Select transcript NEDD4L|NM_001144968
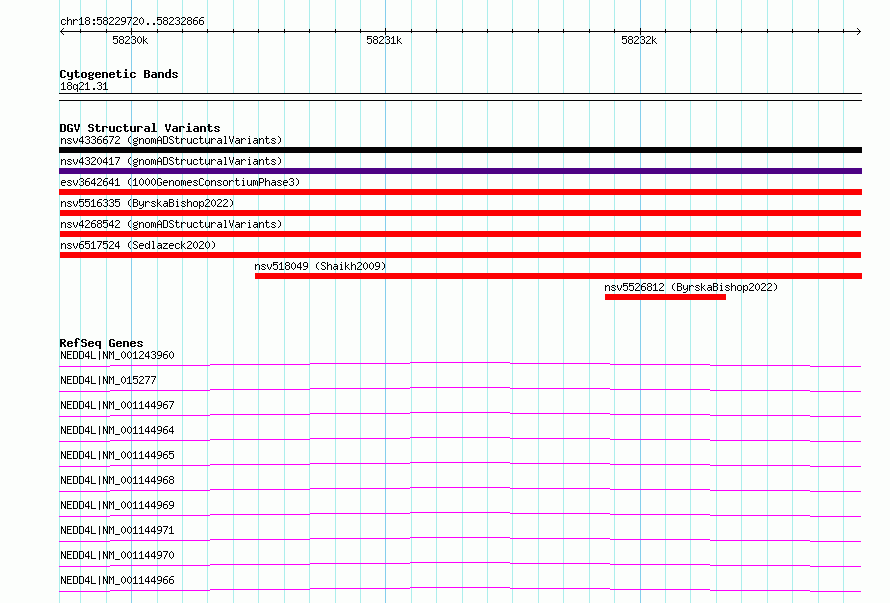This screenshot has width=890, height=603. pos(117,480)
